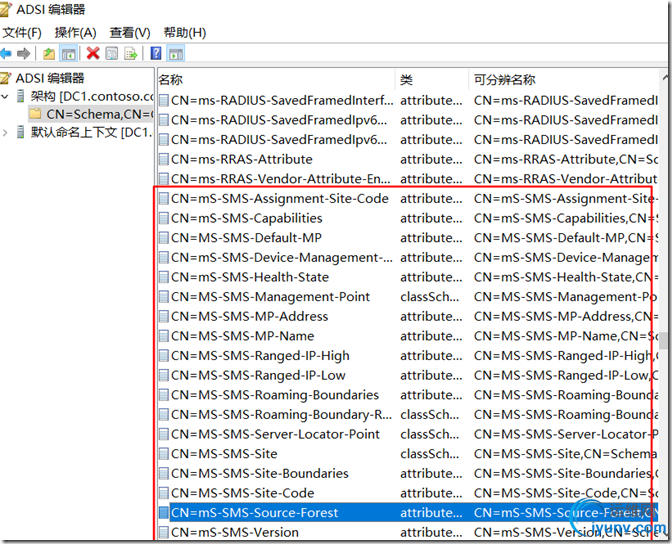The width and height of the screenshot is (672, 544).
Task: Open the blue Help question icon
Action: coord(156,53)
